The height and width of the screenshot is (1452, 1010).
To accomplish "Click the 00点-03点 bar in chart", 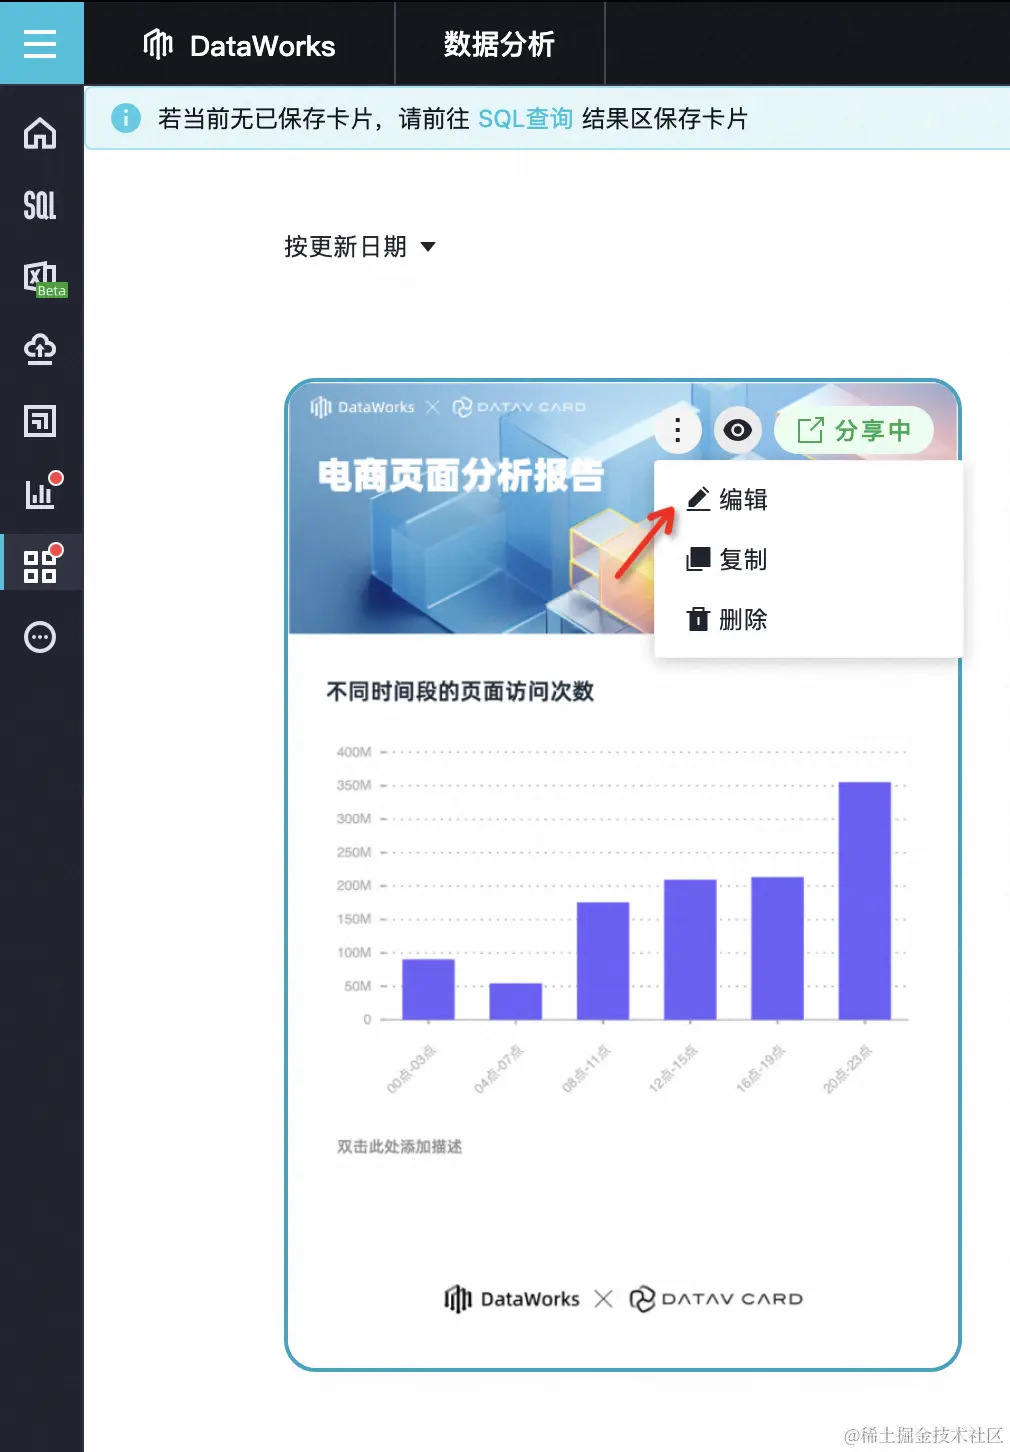I will (x=428, y=989).
